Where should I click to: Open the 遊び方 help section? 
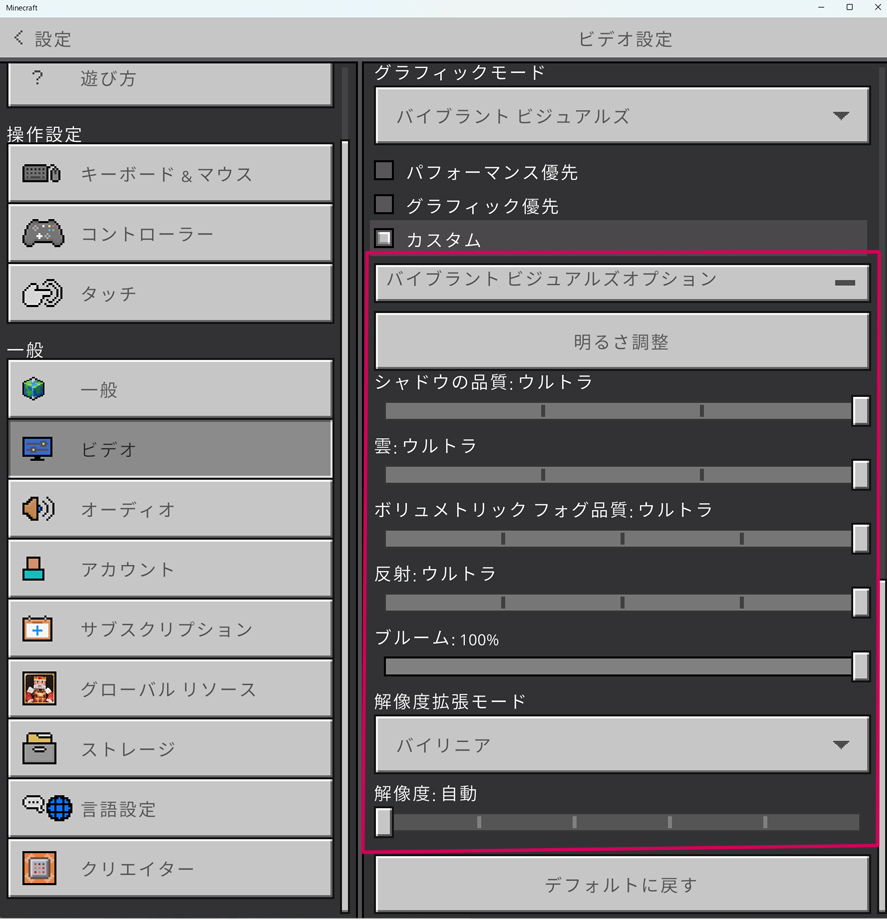coord(170,84)
